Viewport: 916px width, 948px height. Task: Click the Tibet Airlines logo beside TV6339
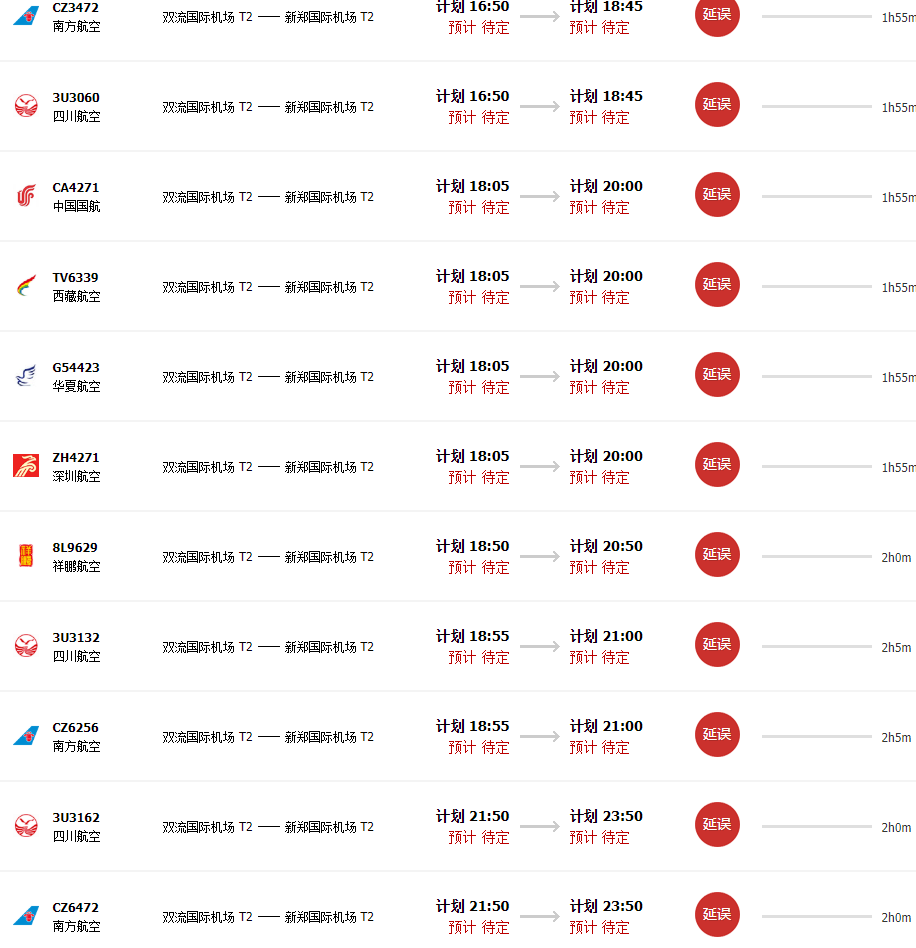coord(26,285)
